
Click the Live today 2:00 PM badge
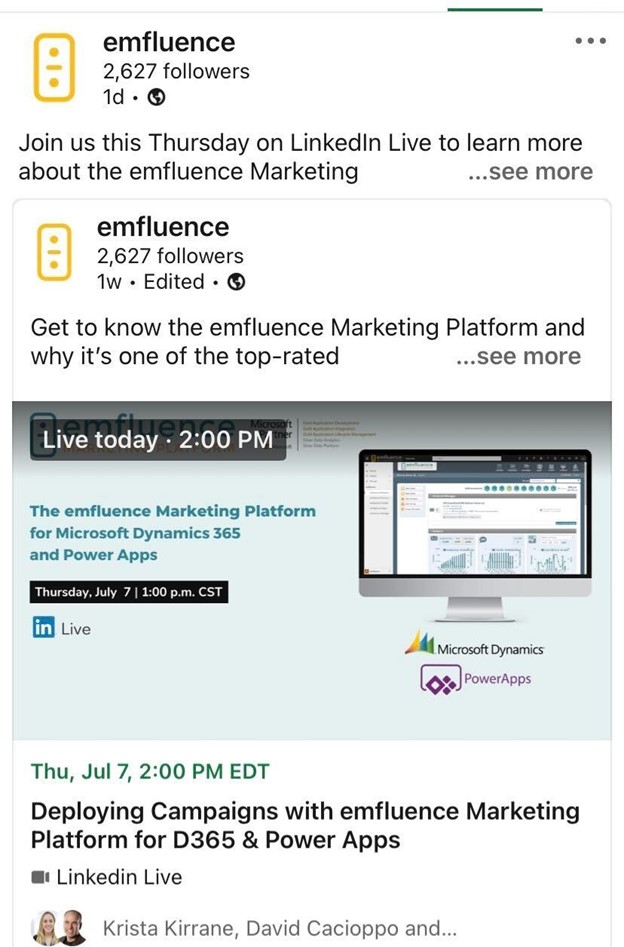click(158, 440)
